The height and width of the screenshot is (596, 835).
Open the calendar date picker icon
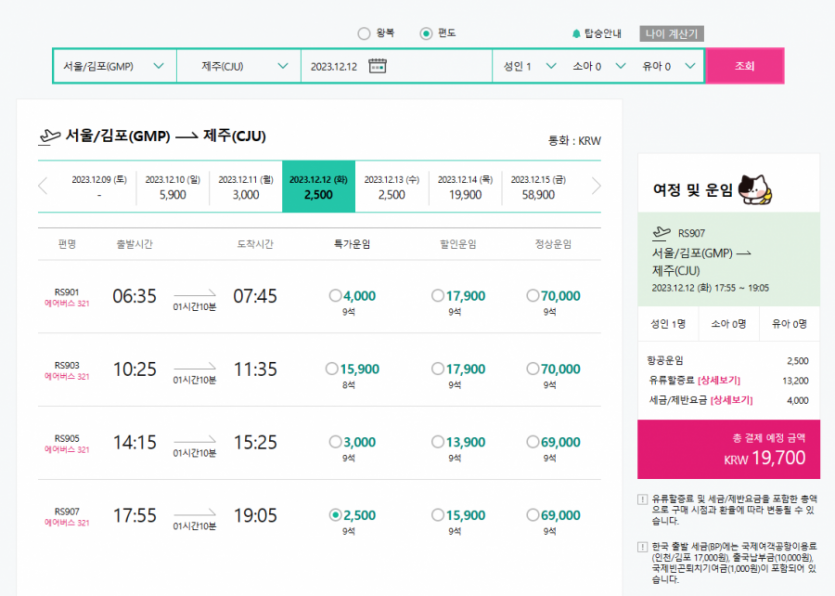377,67
